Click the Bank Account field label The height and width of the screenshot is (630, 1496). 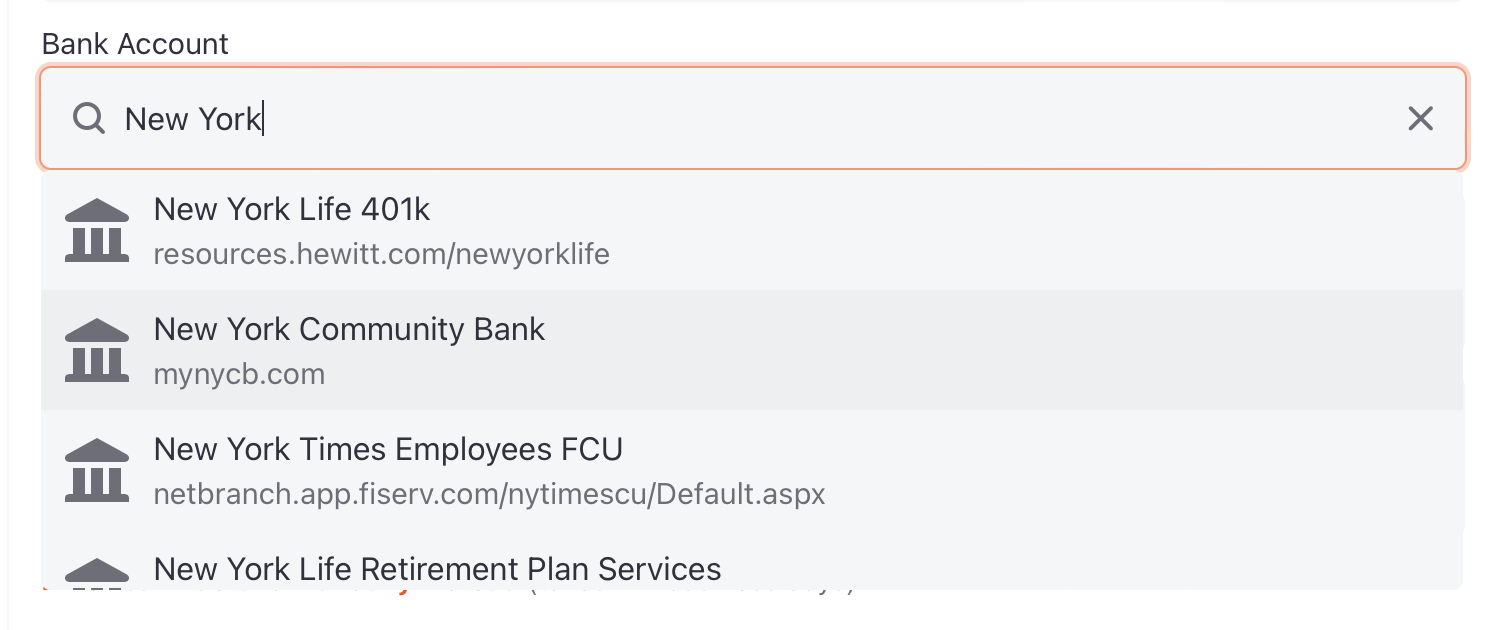click(x=135, y=44)
